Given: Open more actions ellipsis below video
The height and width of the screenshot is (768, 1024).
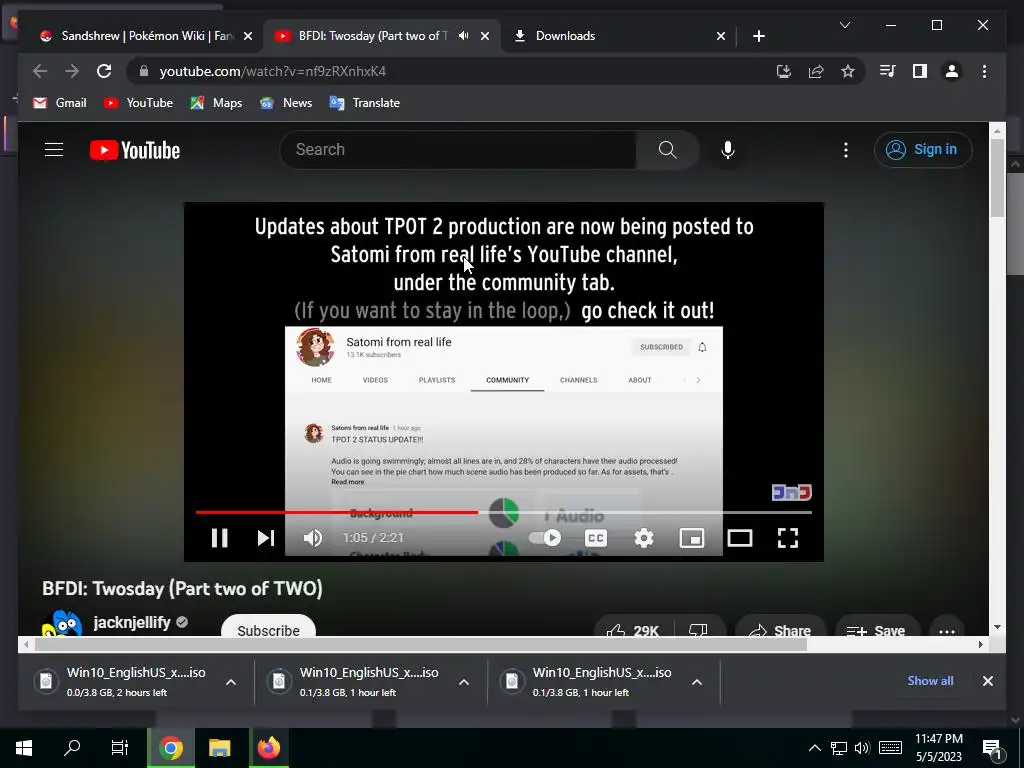Looking at the screenshot, I should click(x=946, y=627).
